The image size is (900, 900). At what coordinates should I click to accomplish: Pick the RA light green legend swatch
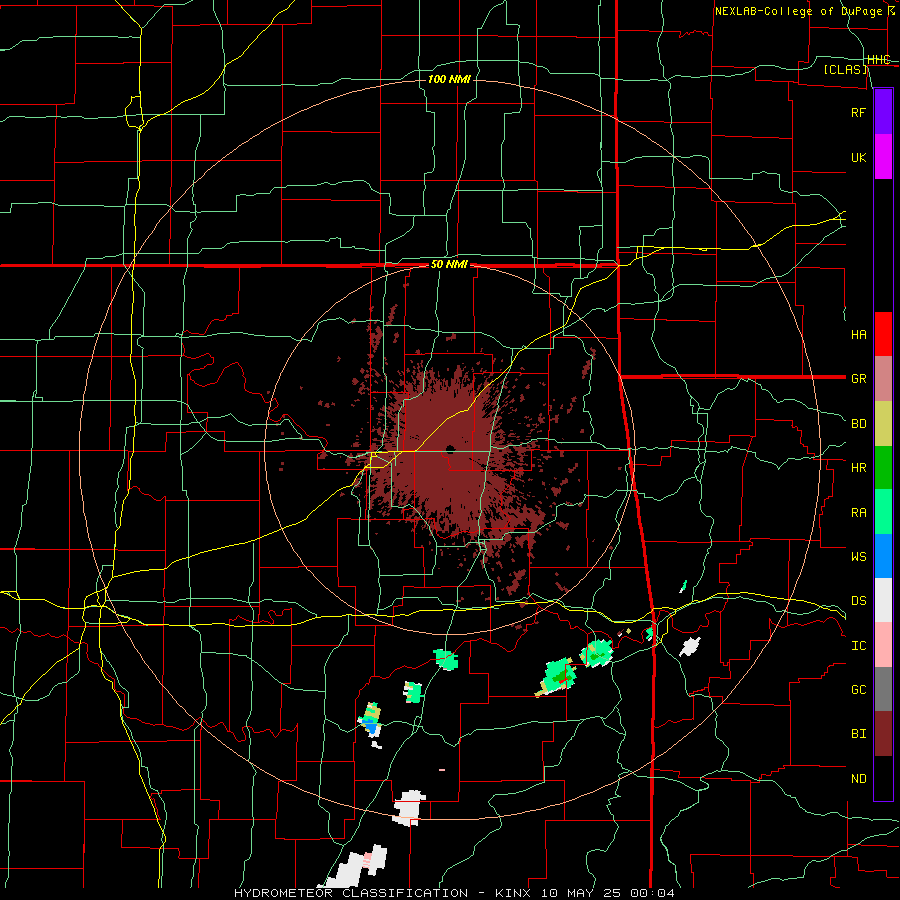point(883,512)
